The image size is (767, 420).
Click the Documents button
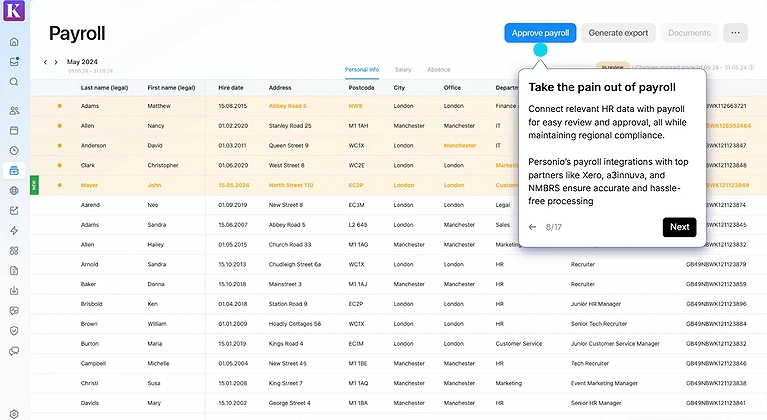pos(689,33)
